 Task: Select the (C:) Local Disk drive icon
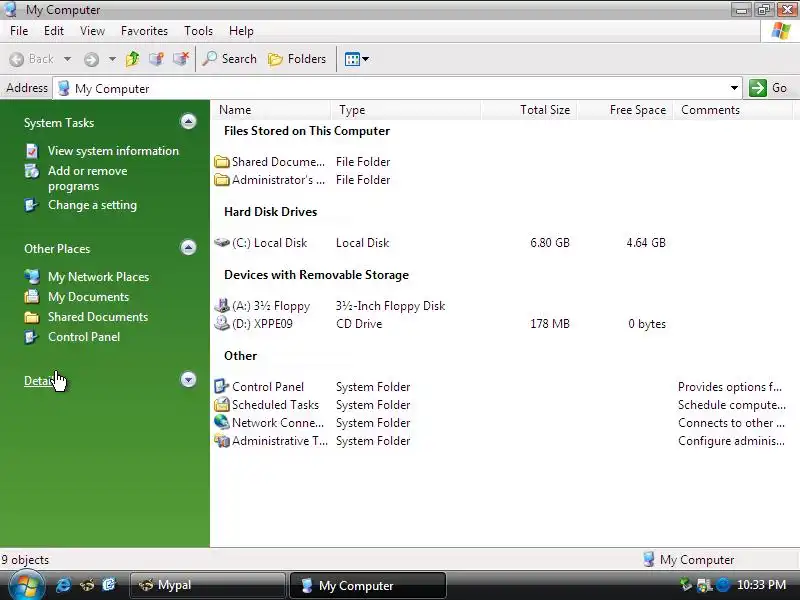coord(221,242)
